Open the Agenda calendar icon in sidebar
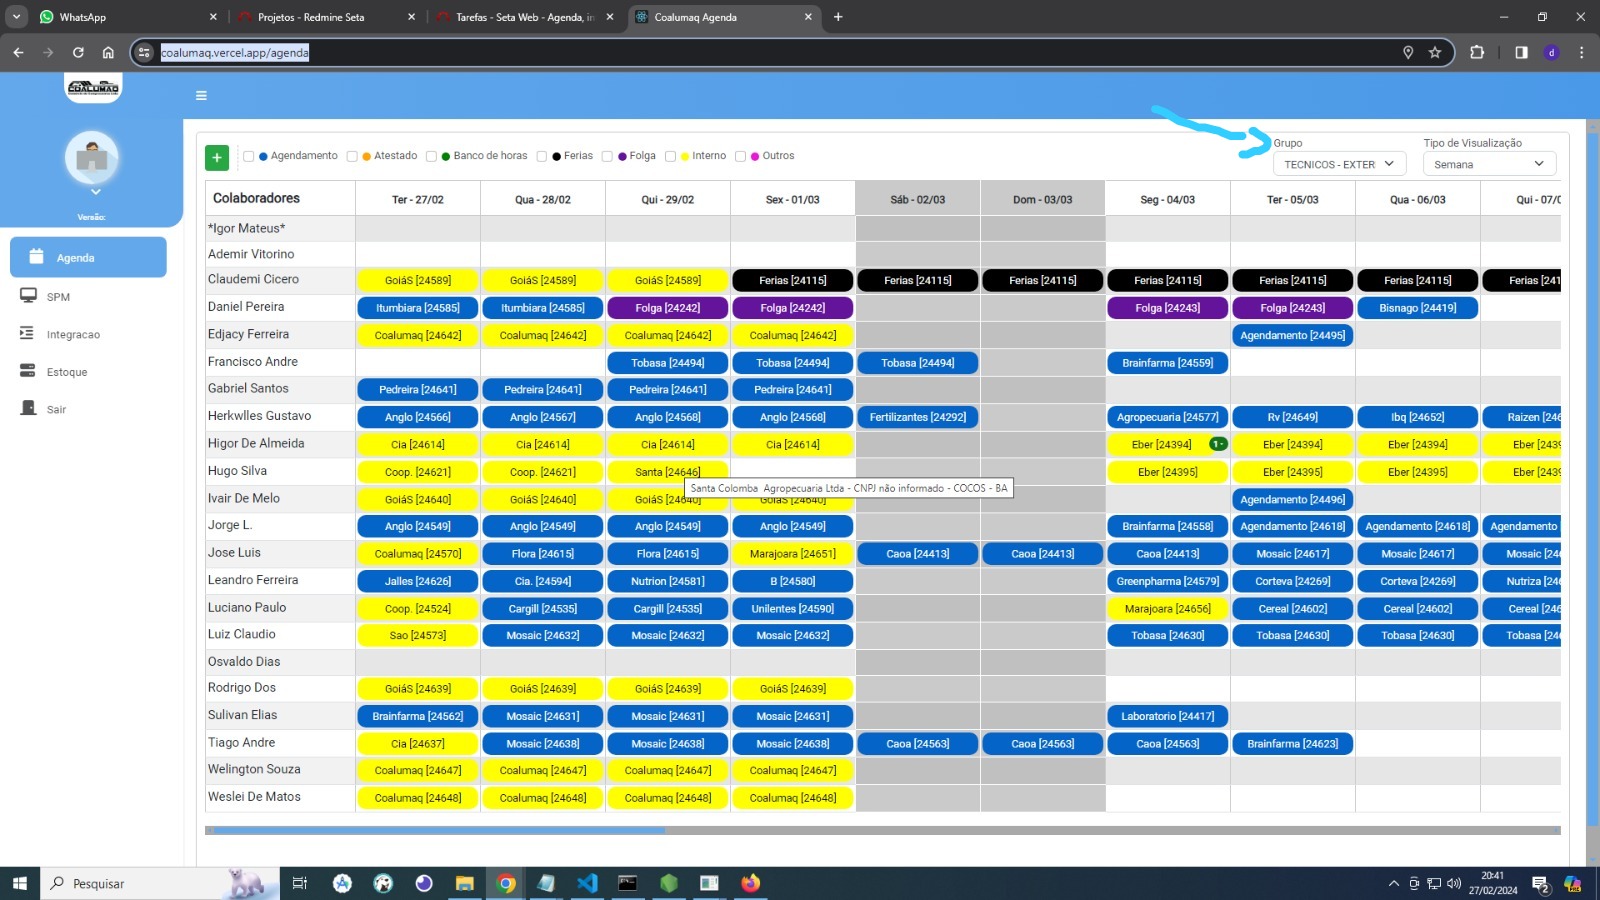The width and height of the screenshot is (1600, 900). (36, 257)
